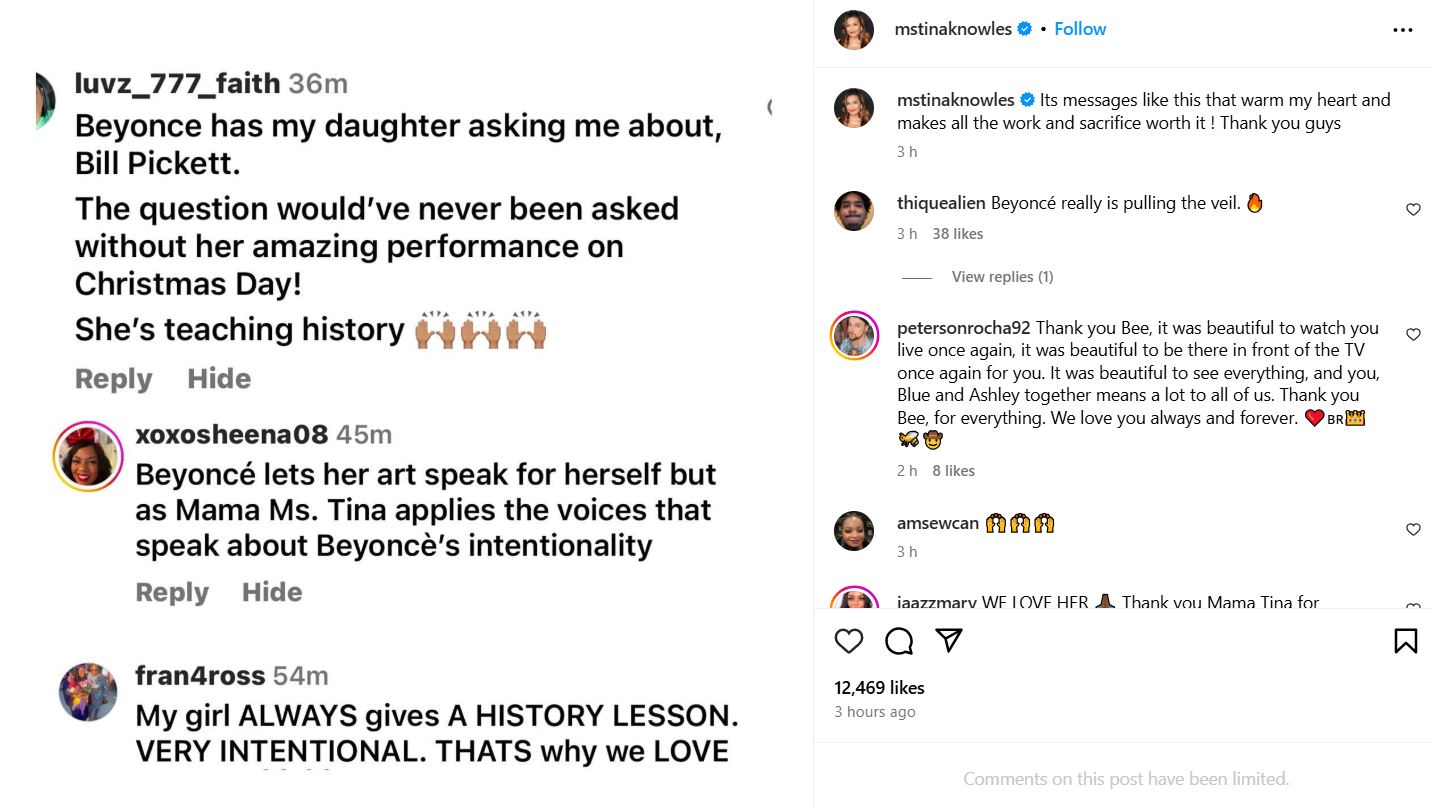Like amsewcan's comment via the heart icon
The image size is (1432, 807).
1413,530
